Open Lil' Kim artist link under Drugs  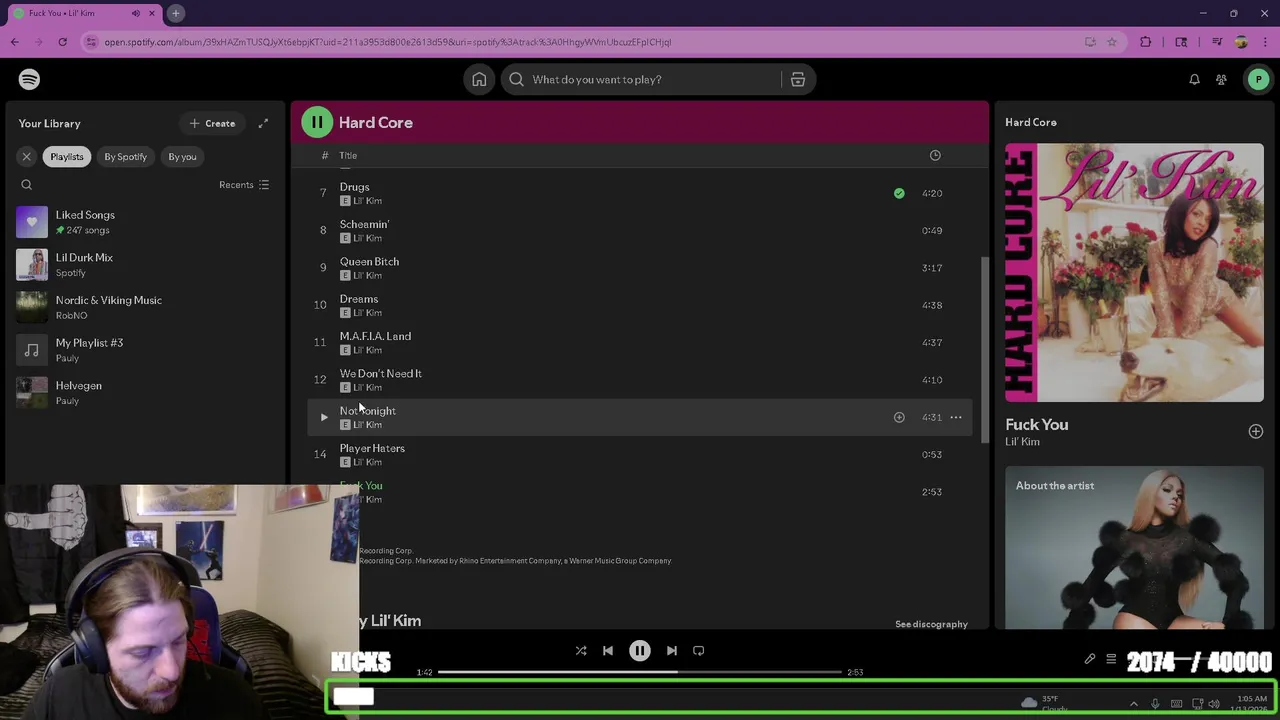367,201
